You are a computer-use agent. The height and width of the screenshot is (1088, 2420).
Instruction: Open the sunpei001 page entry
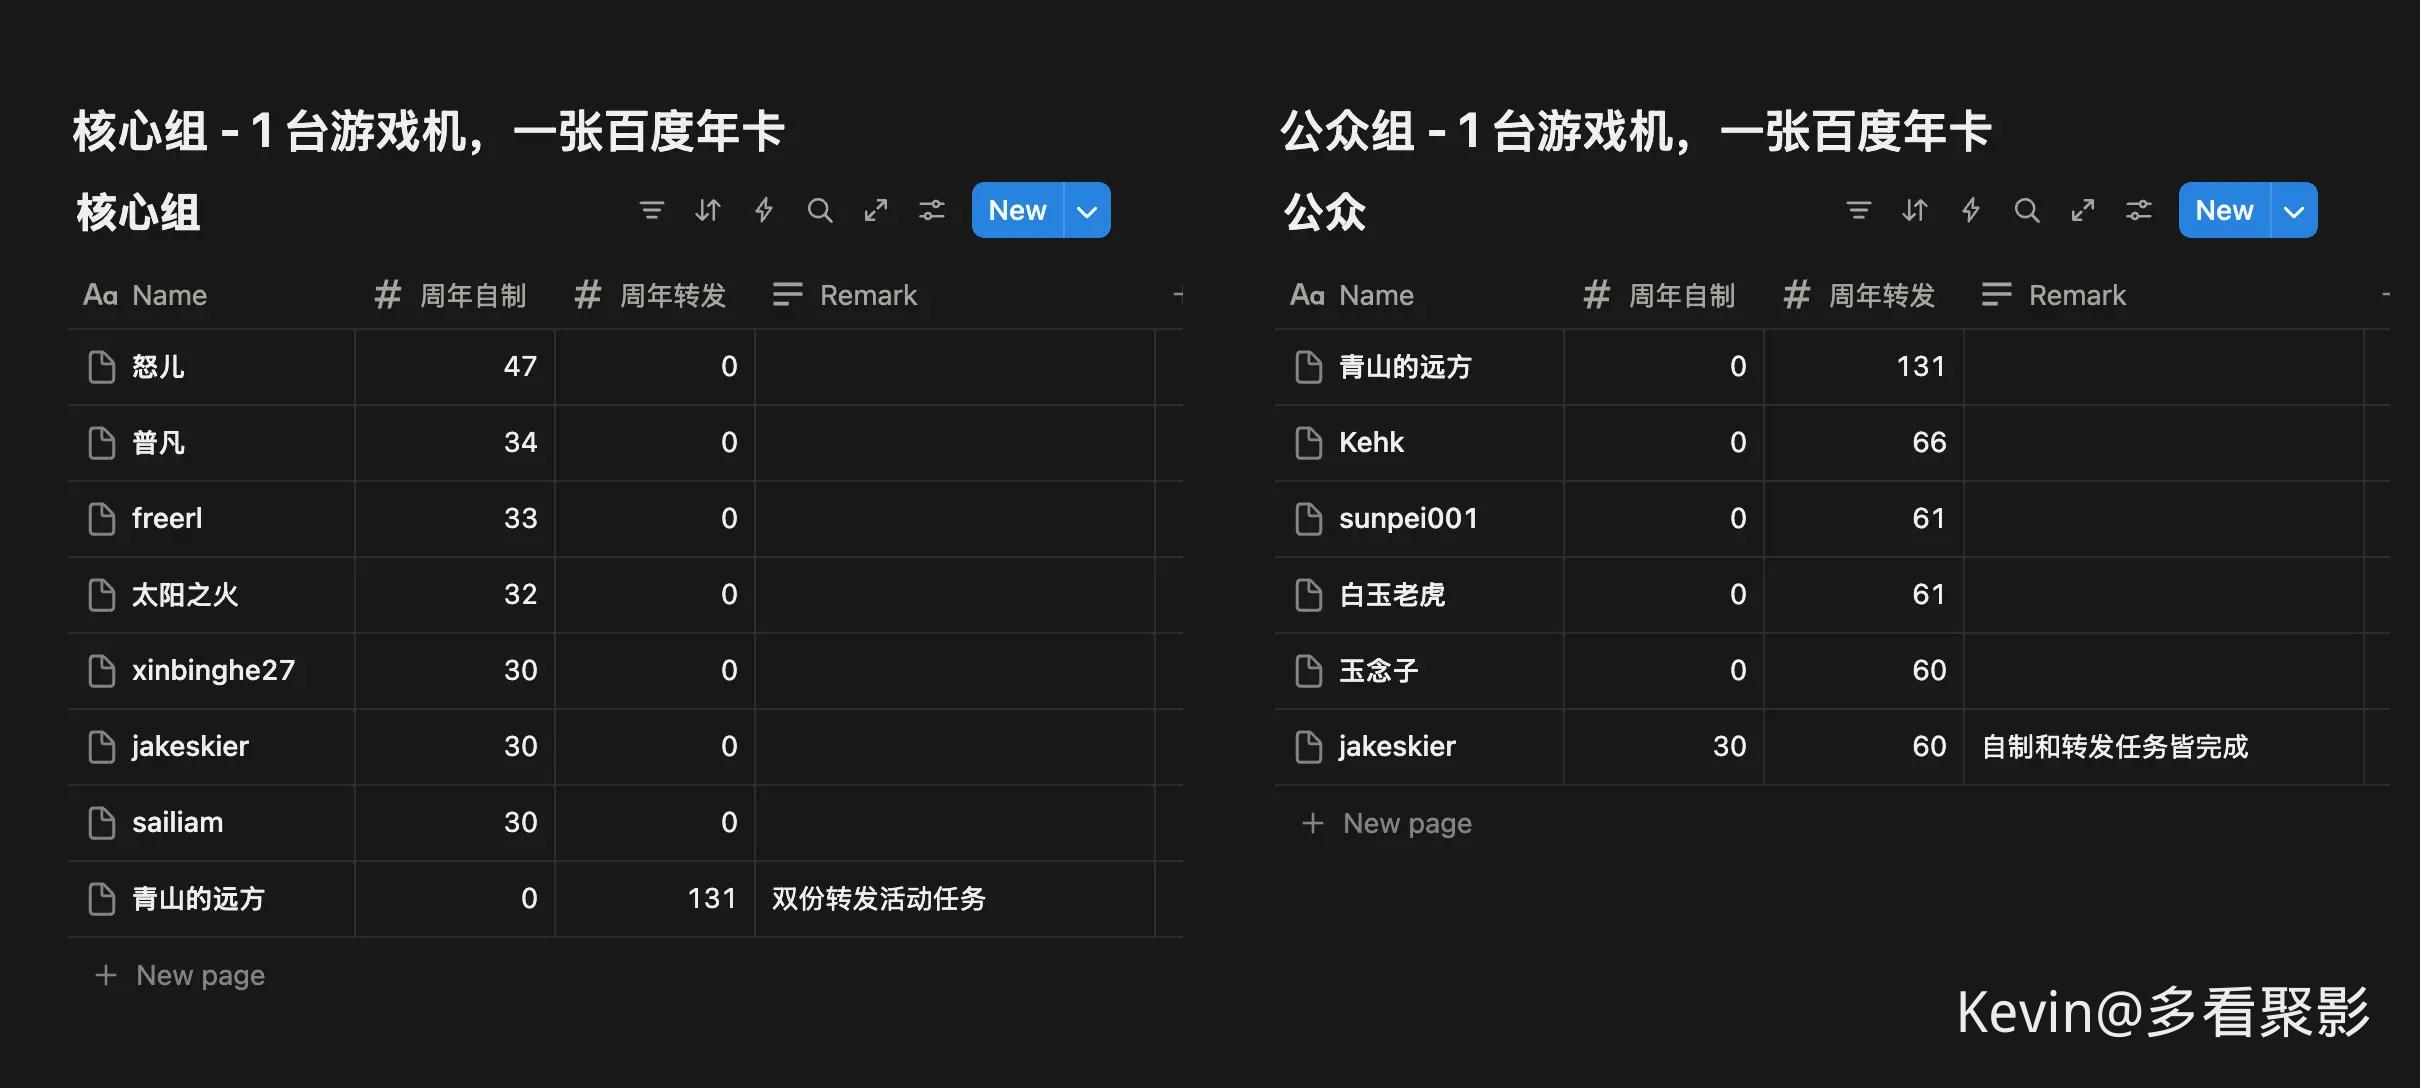click(x=1407, y=518)
